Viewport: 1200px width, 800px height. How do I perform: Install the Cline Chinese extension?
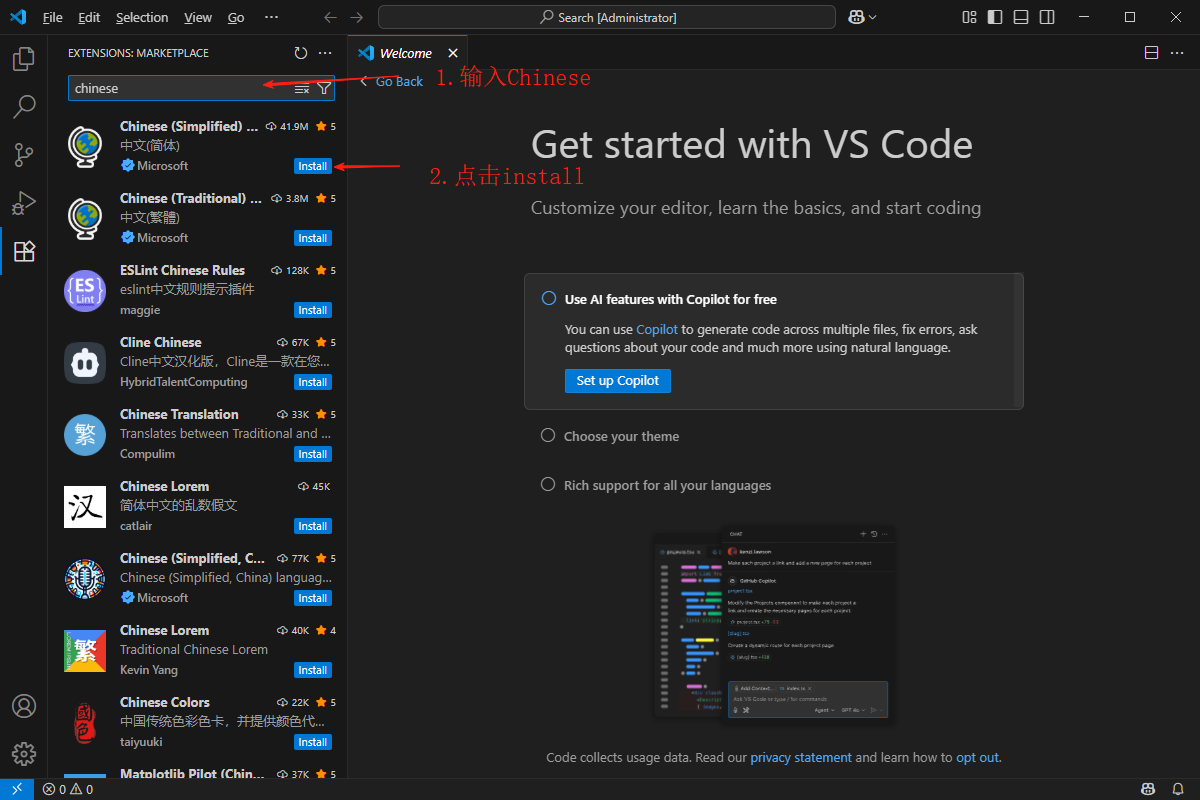tap(313, 382)
